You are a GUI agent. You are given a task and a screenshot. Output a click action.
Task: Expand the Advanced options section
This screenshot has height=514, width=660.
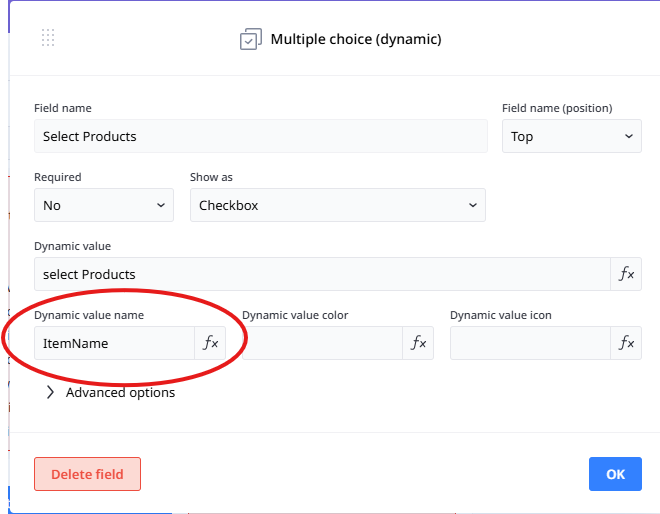click(x=110, y=393)
